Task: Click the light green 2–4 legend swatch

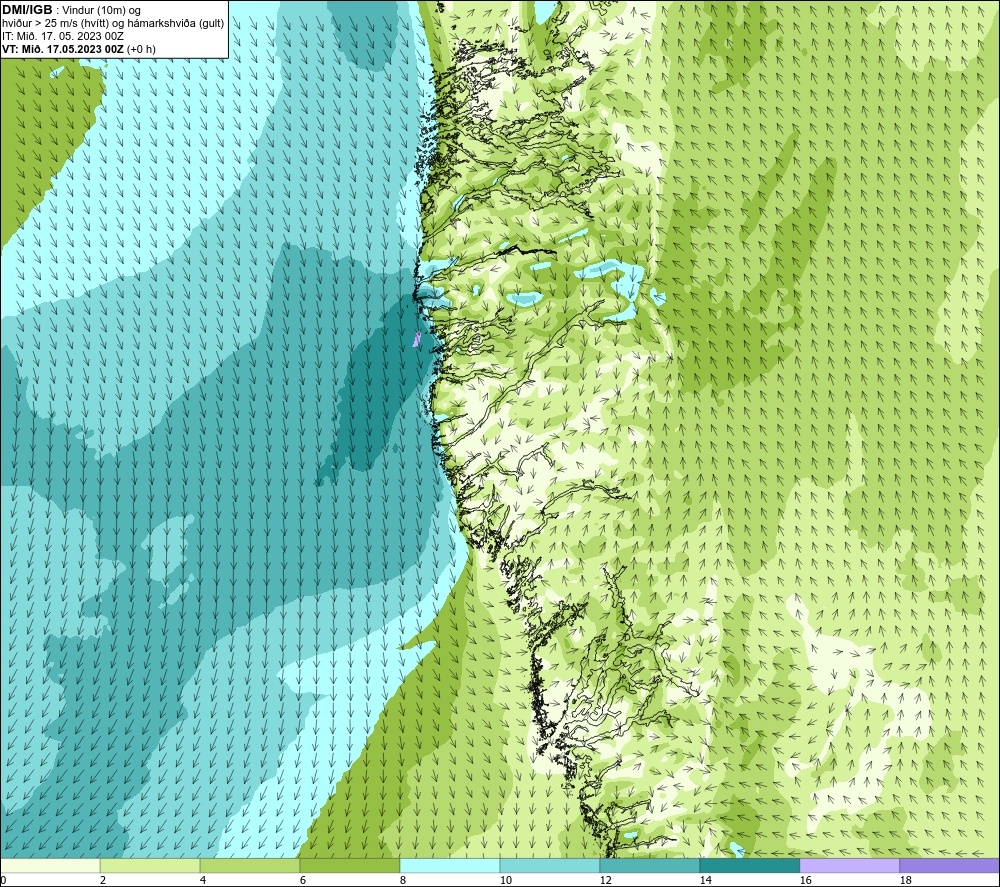Action: [x=150, y=866]
